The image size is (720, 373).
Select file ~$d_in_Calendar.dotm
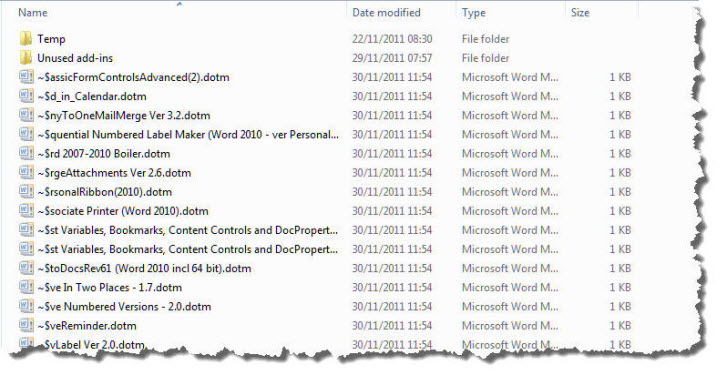92,96
